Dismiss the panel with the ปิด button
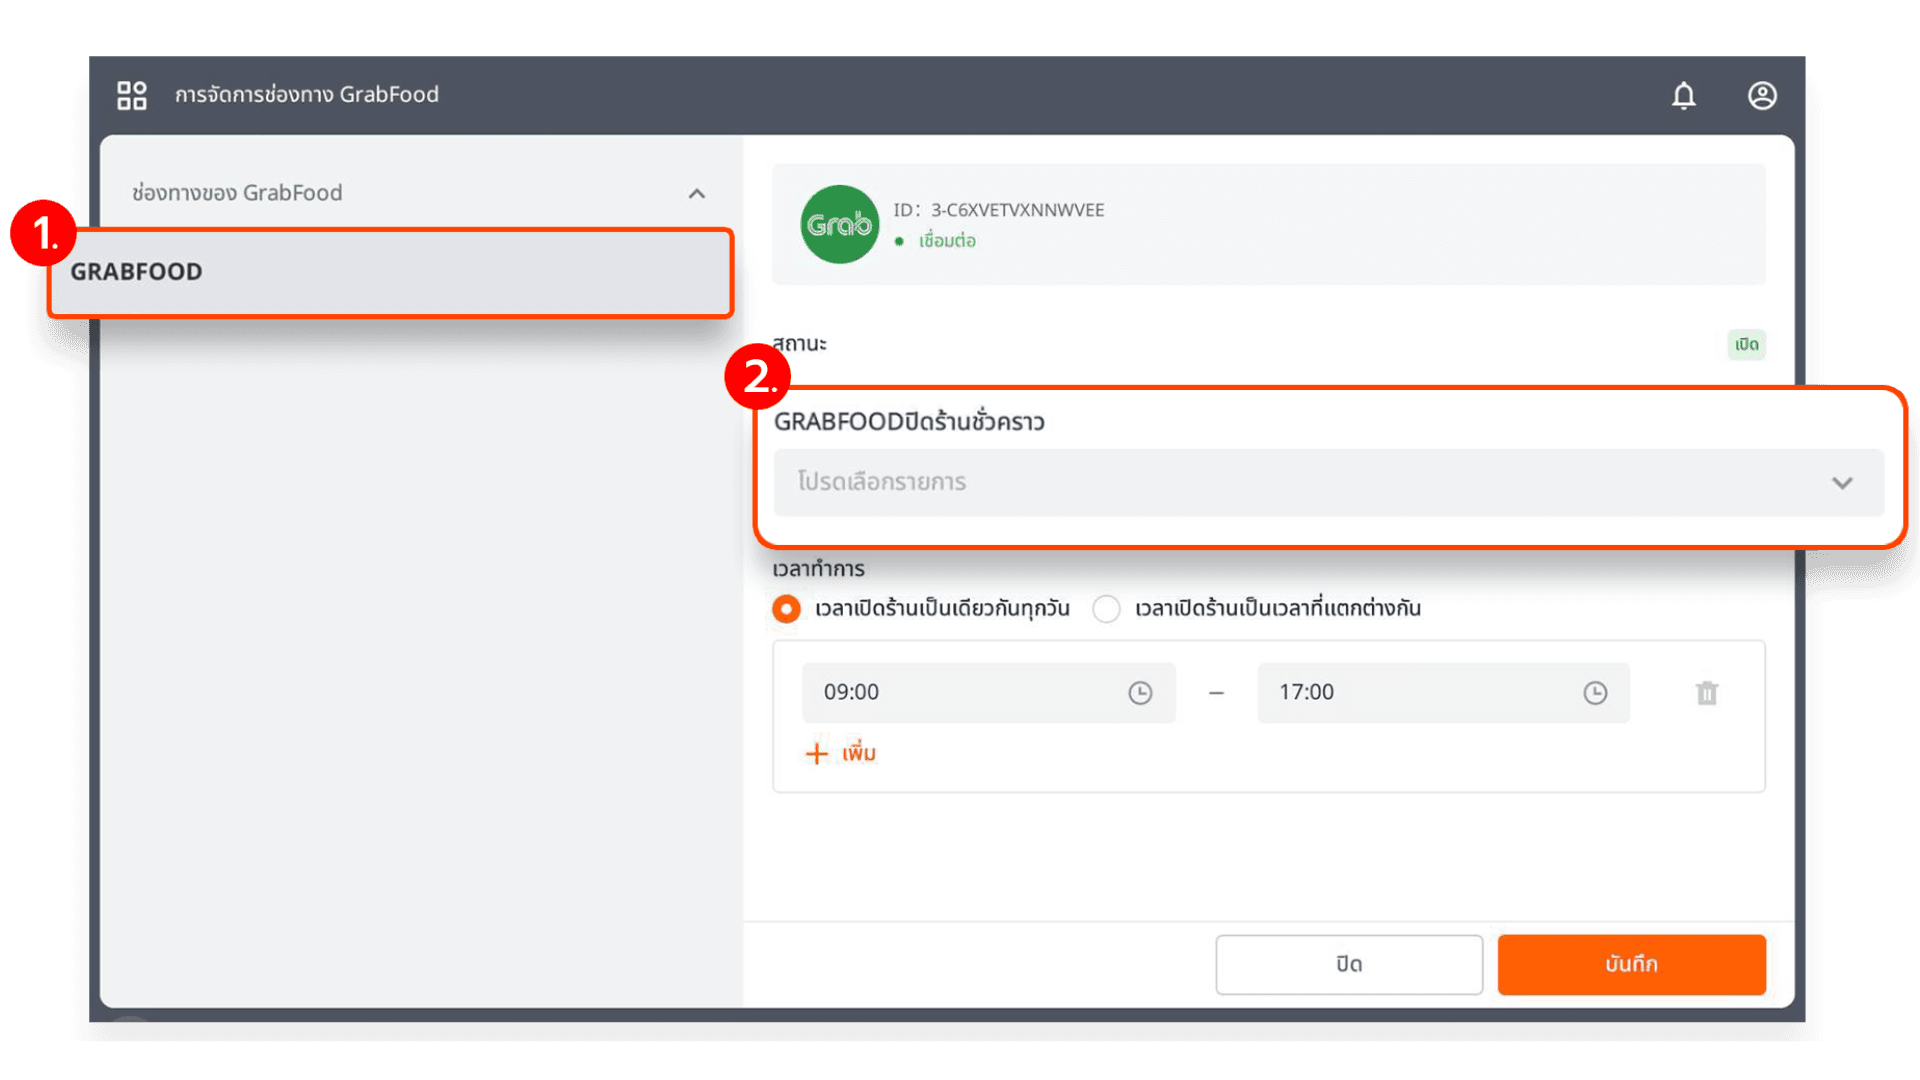 1349,964
